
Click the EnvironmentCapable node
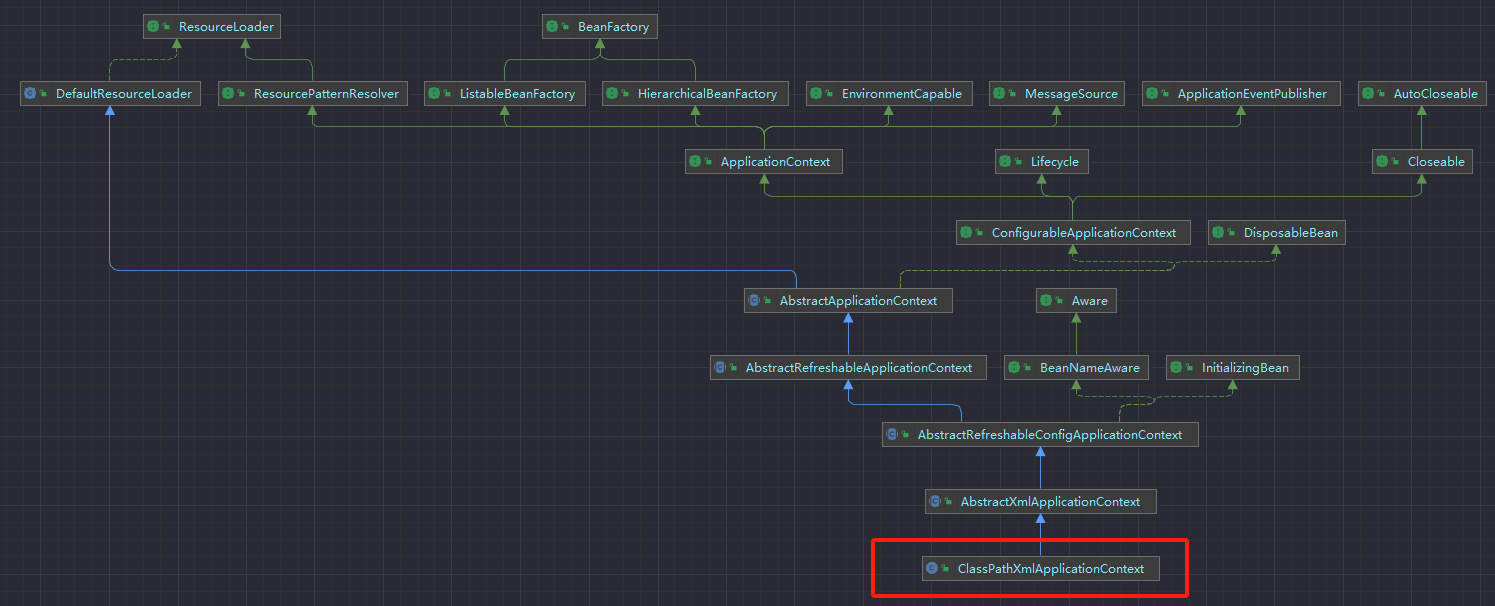point(889,94)
